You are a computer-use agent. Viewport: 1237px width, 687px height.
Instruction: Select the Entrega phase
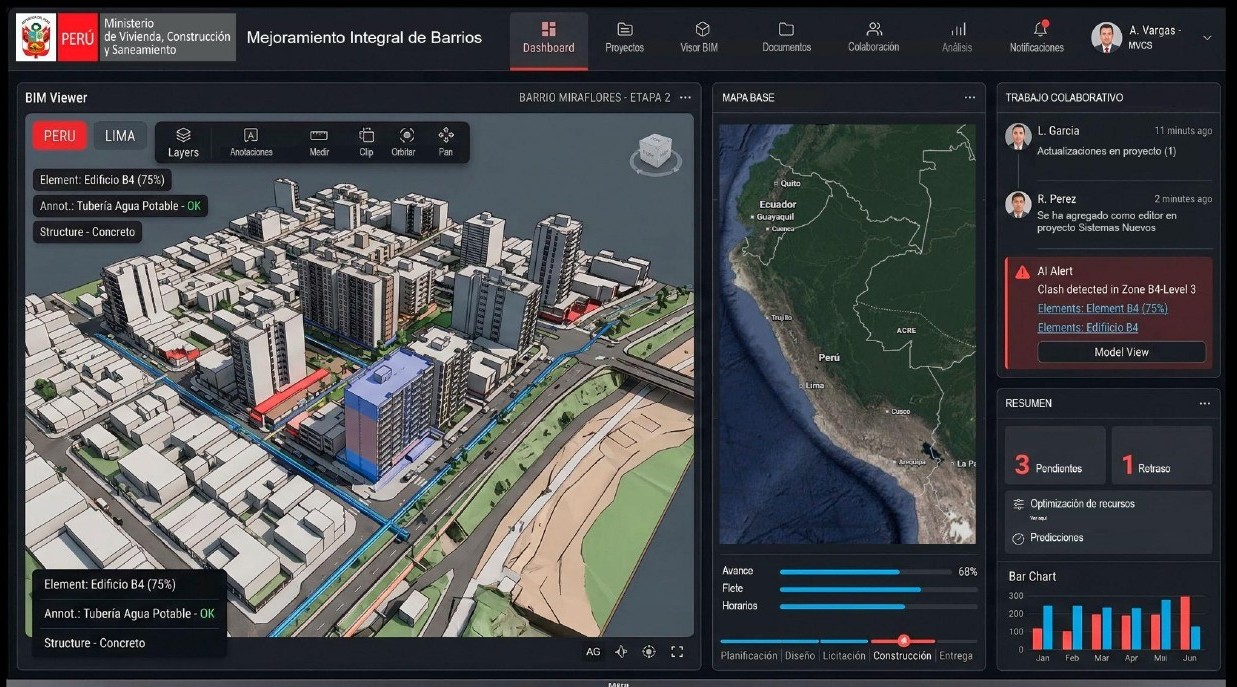click(956, 656)
